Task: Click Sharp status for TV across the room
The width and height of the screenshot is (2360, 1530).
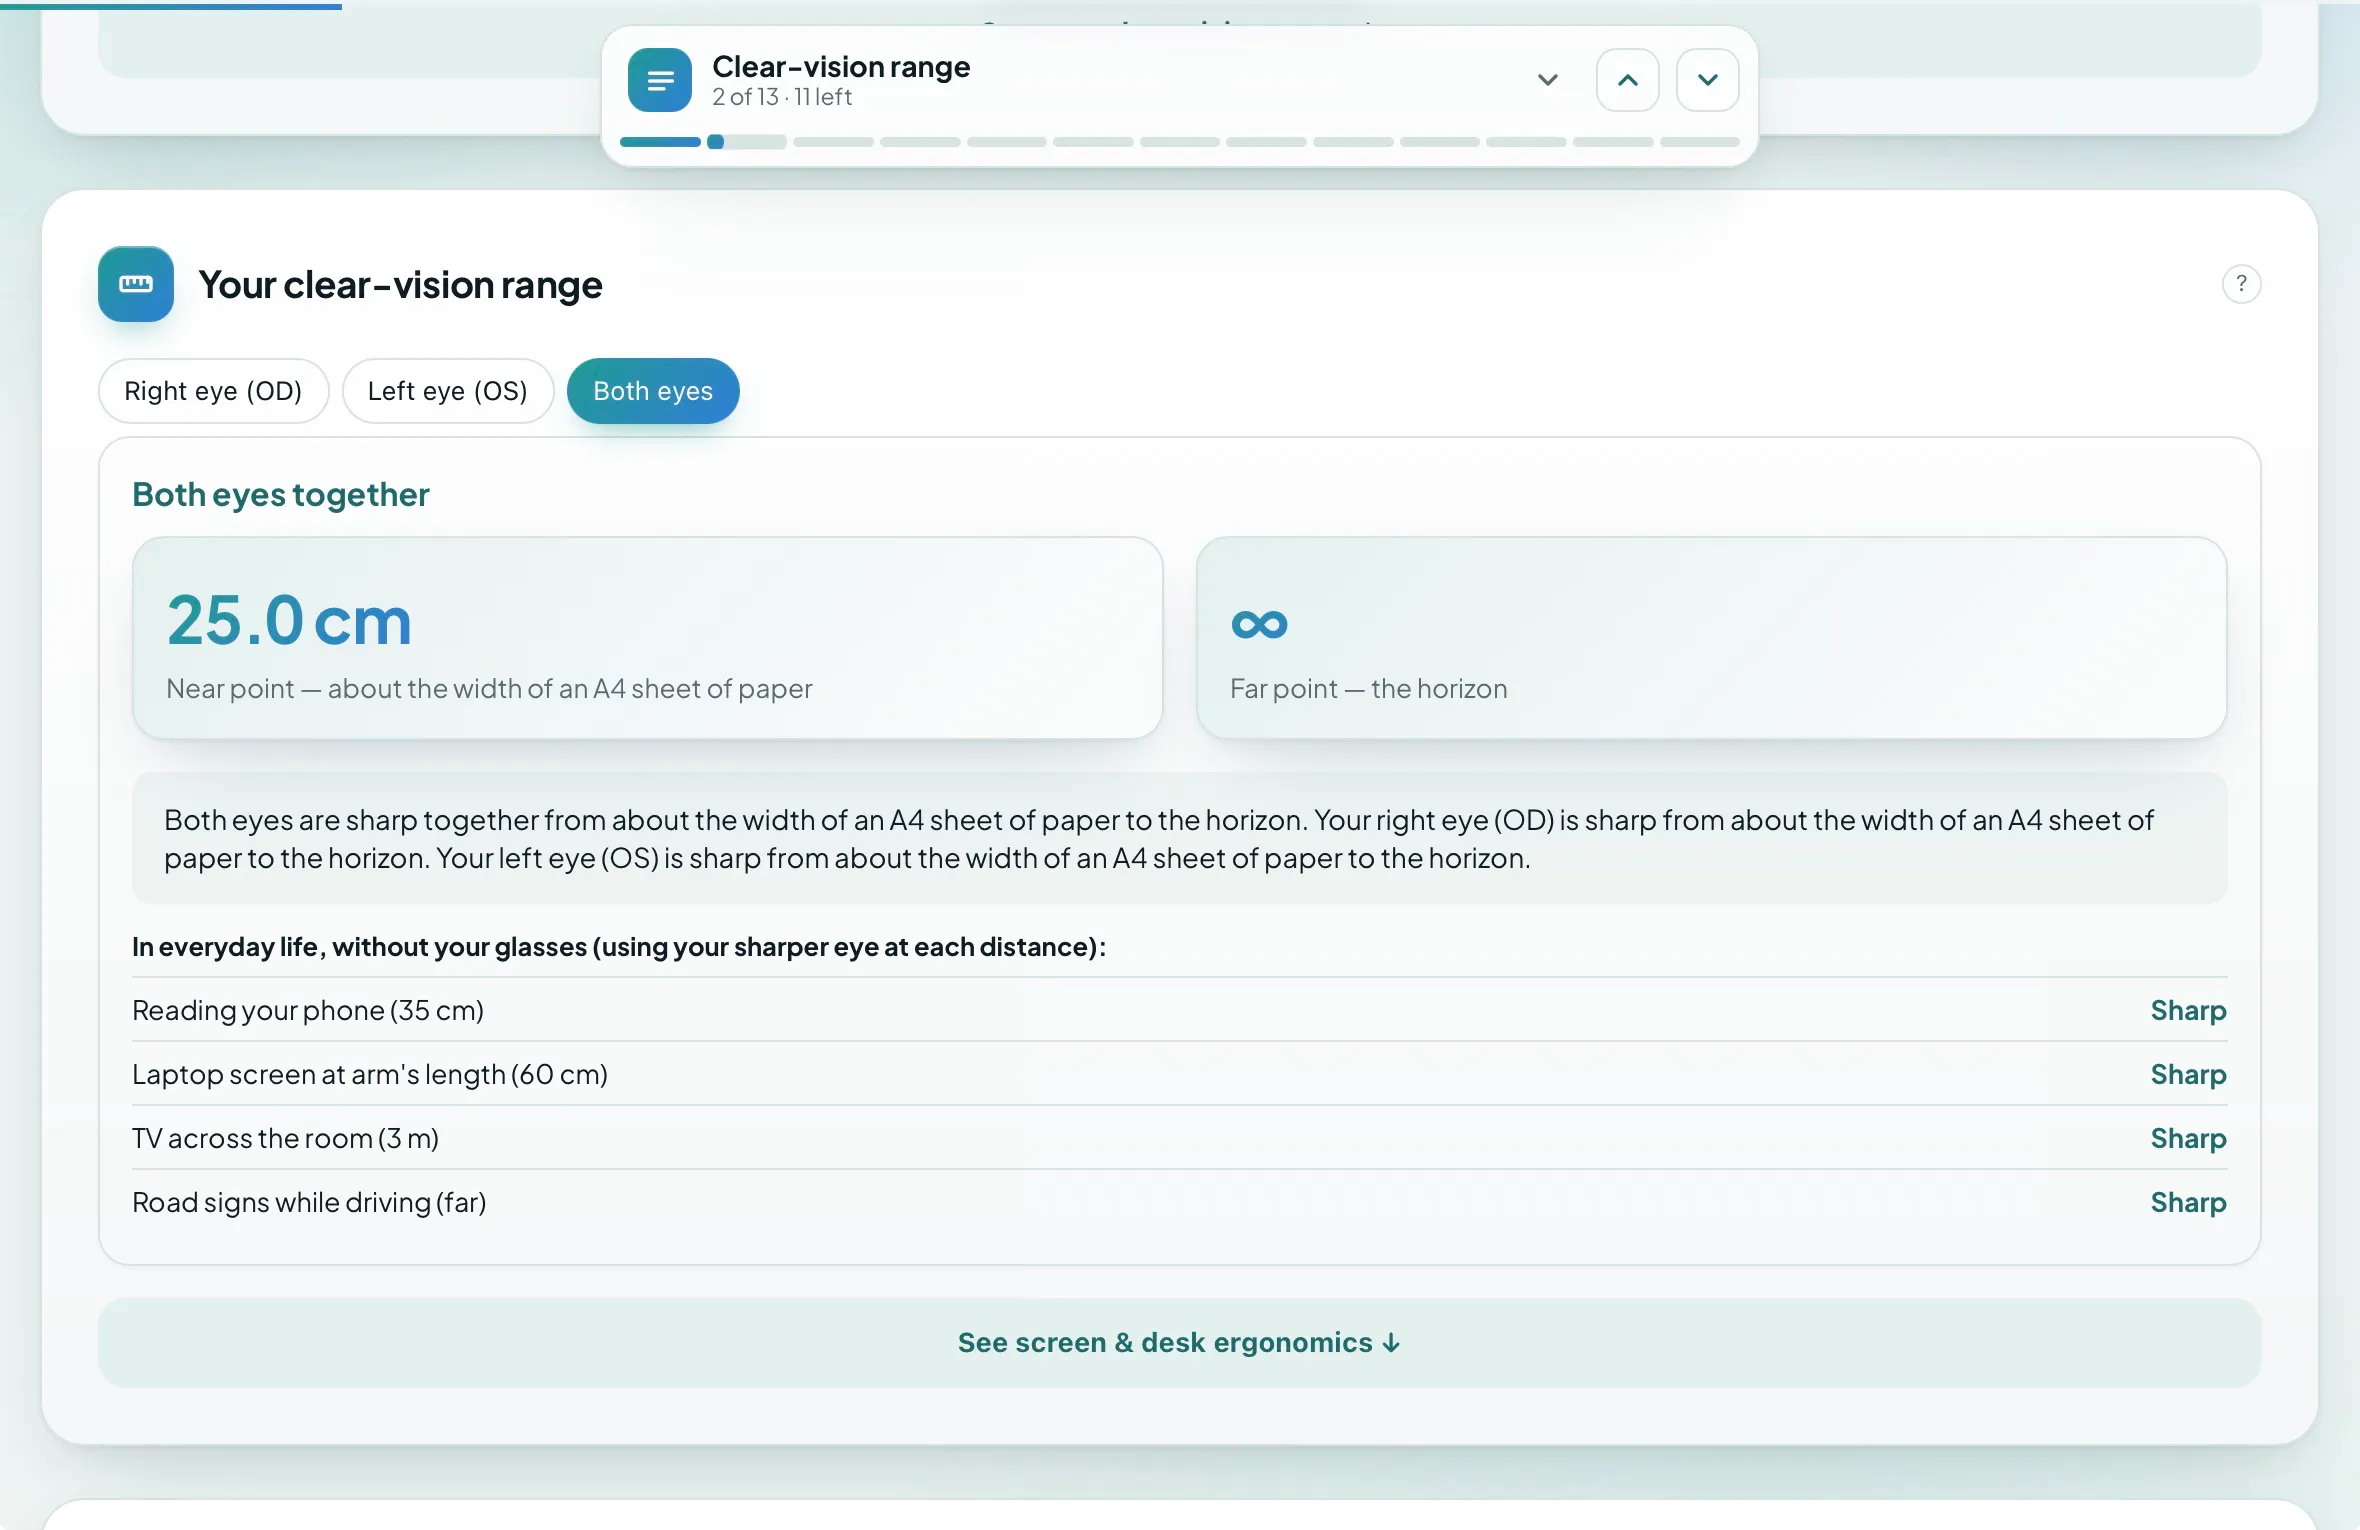Action: [2188, 1138]
